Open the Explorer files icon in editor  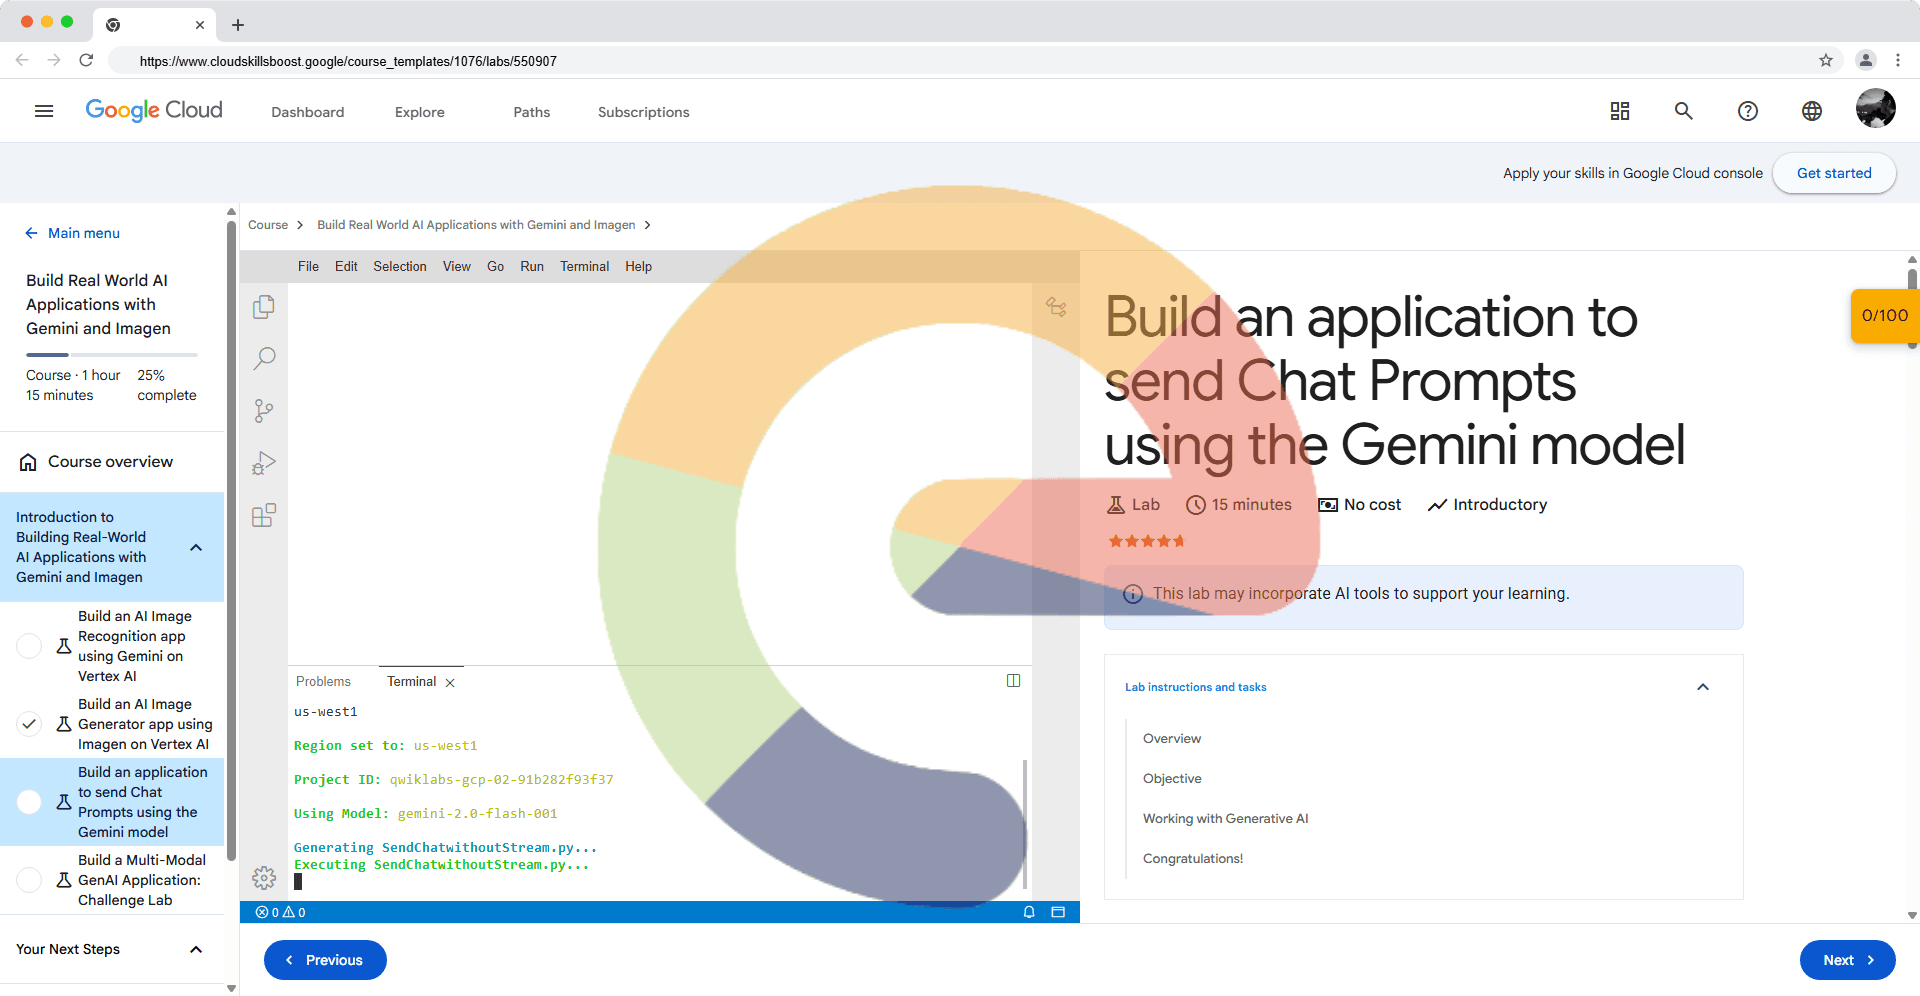pyautogui.click(x=264, y=307)
